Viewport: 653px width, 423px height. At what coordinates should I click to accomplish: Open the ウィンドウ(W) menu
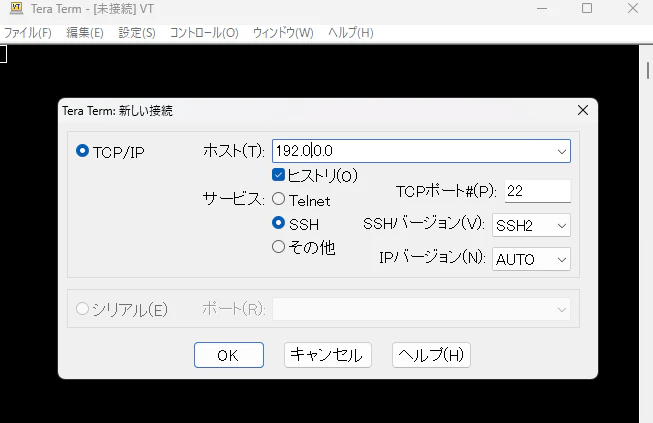(283, 33)
